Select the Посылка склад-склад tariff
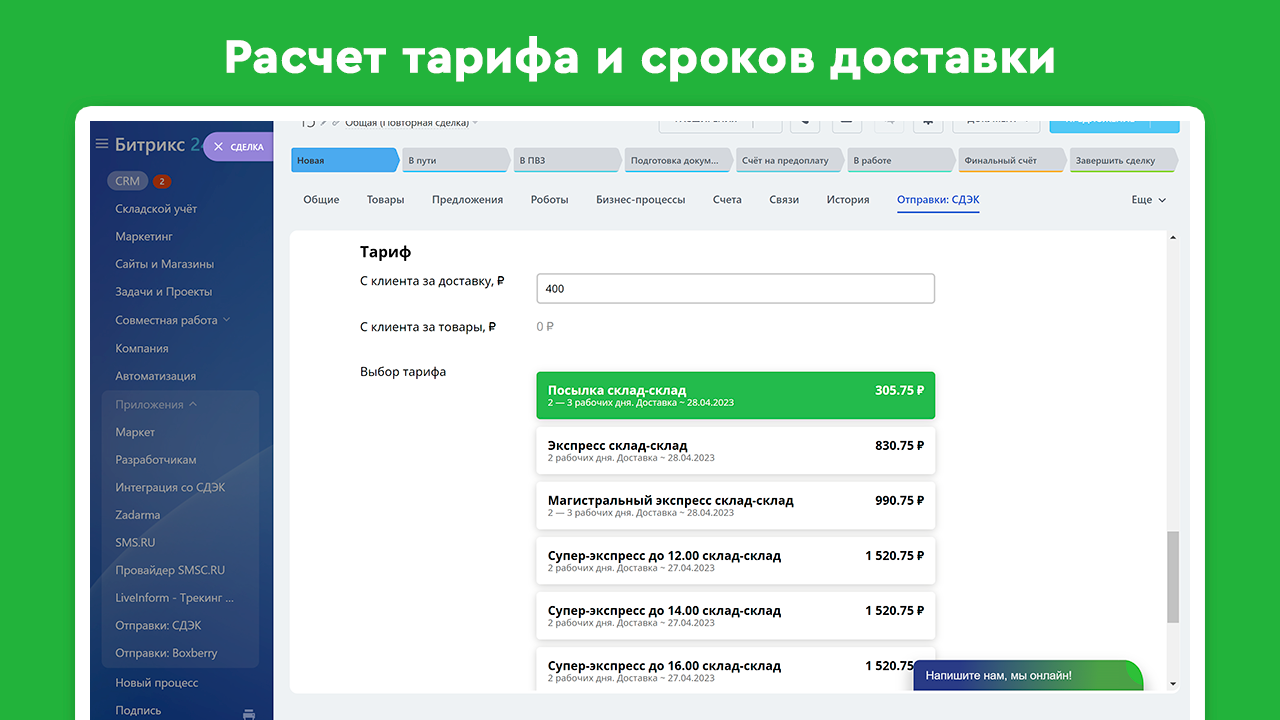This screenshot has height=720, width=1280. (x=735, y=395)
